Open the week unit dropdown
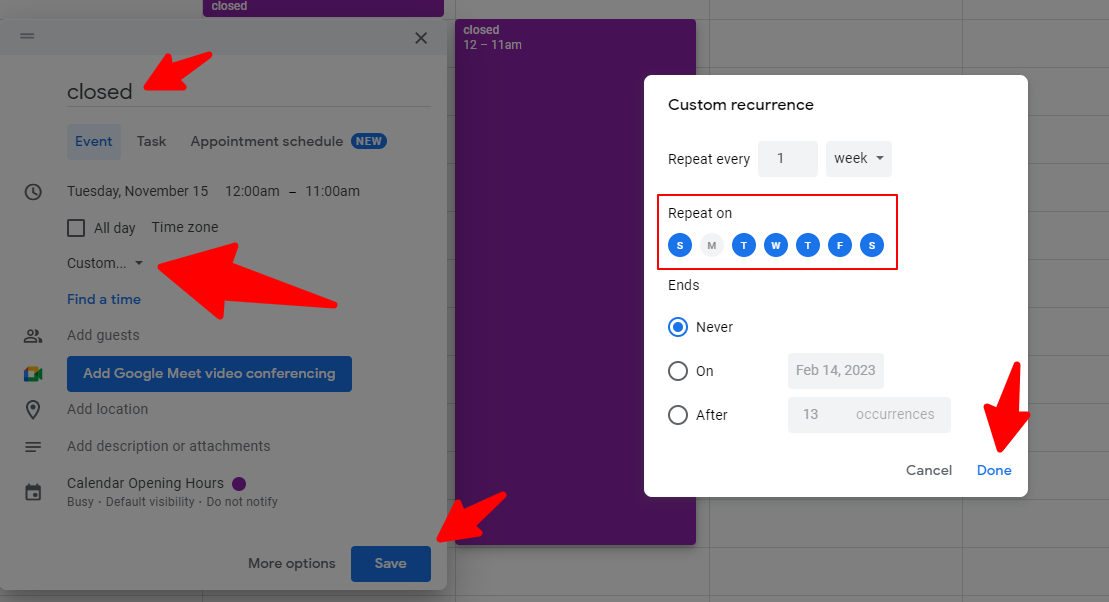Screen dimensions: 1109x602 point(858,158)
